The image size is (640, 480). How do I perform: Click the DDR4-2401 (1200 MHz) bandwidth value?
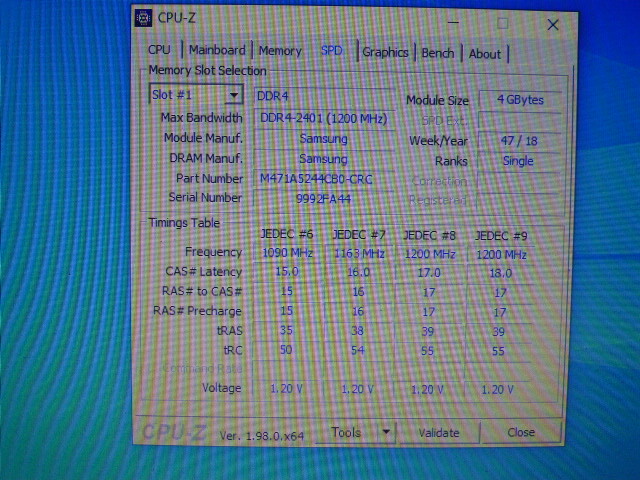click(324, 119)
